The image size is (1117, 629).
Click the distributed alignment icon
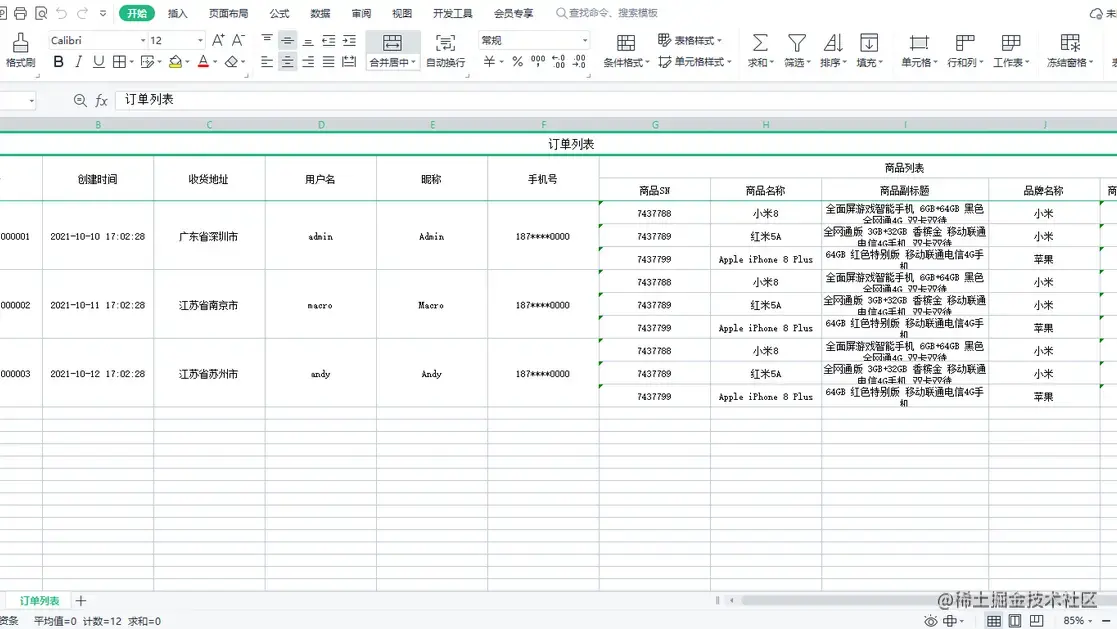click(349, 62)
